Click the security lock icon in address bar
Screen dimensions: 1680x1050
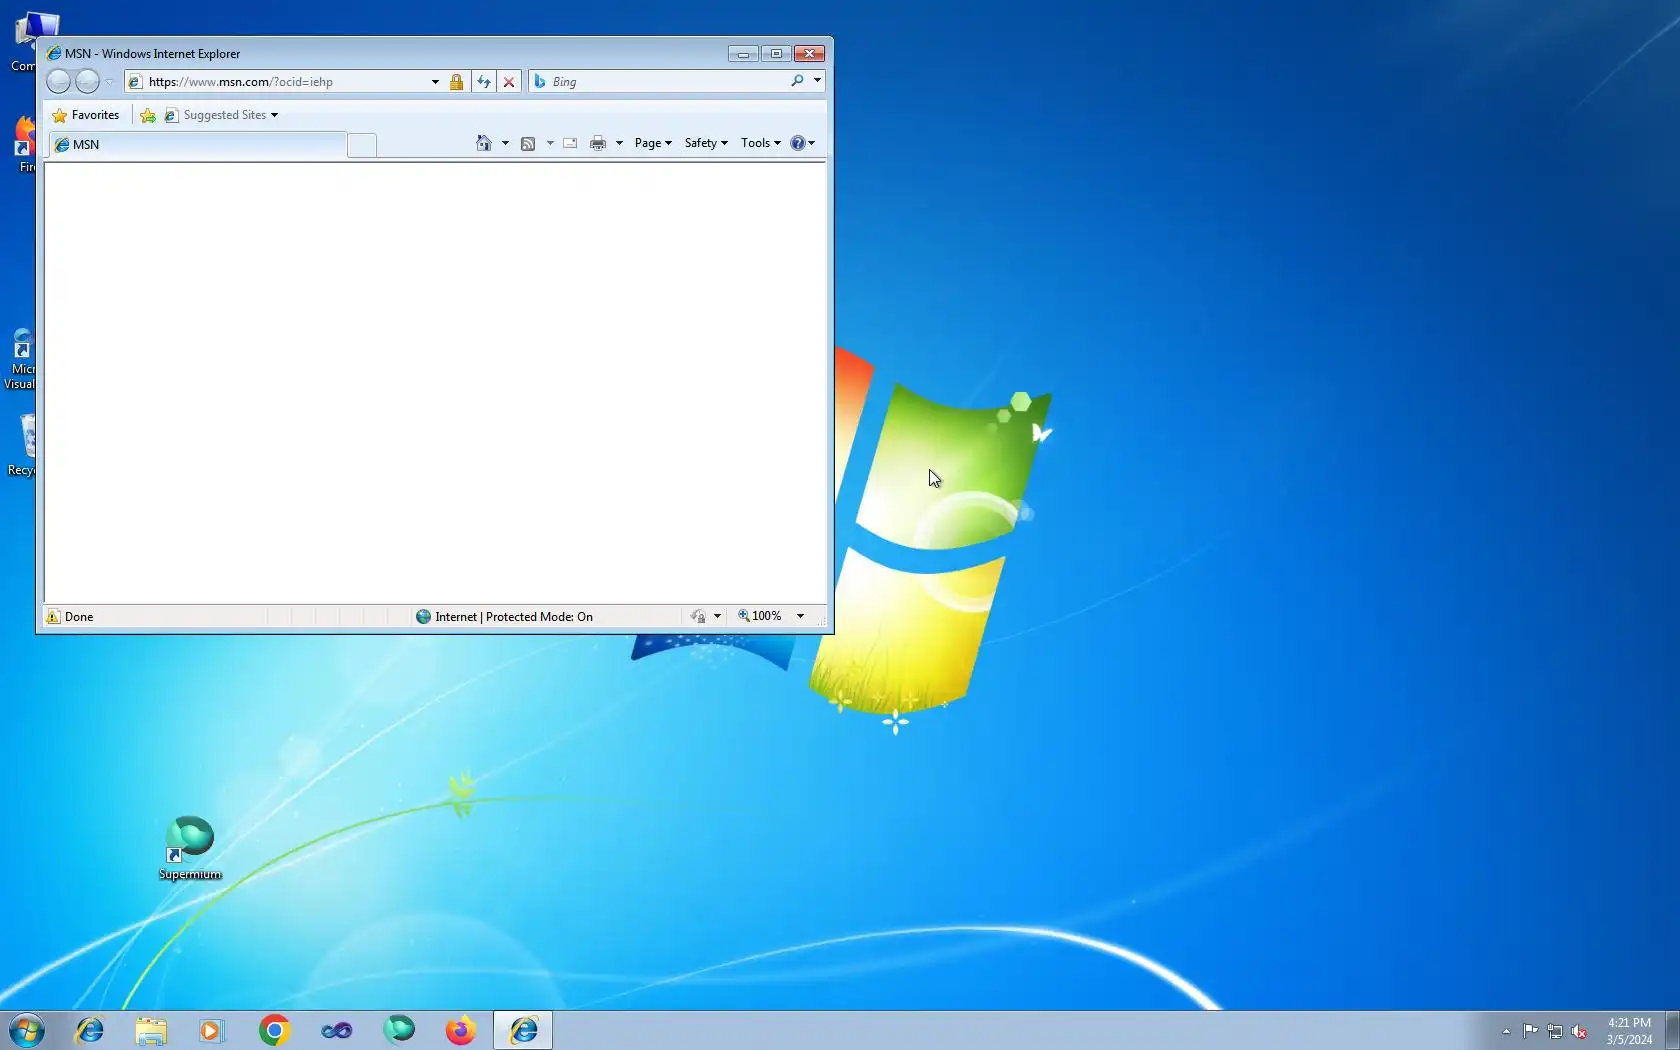tap(456, 82)
